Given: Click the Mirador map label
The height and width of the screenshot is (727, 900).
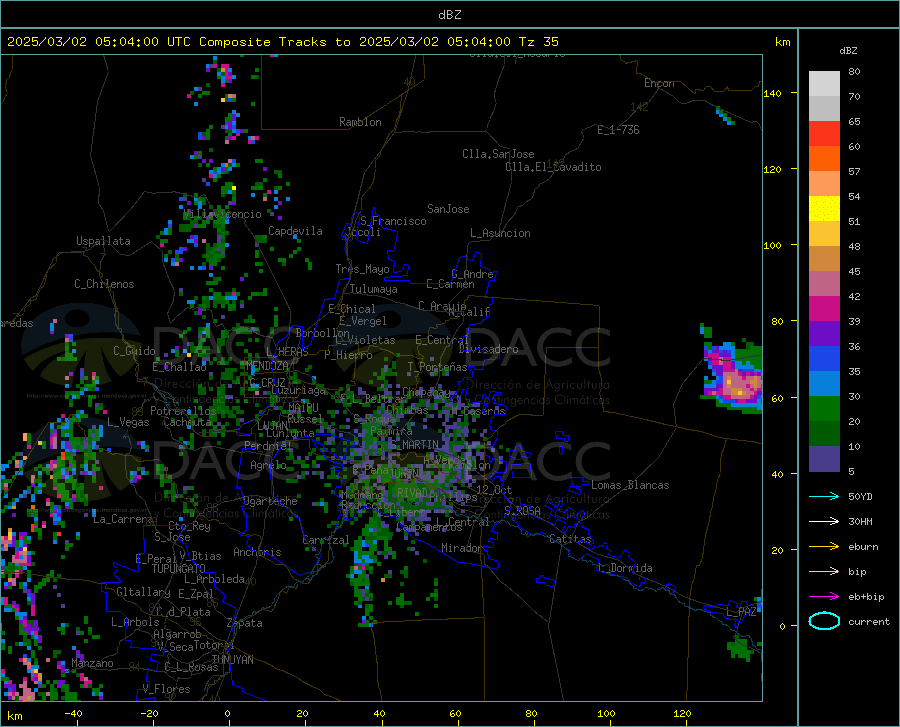Looking at the screenshot, I should pyautogui.click(x=462, y=548).
